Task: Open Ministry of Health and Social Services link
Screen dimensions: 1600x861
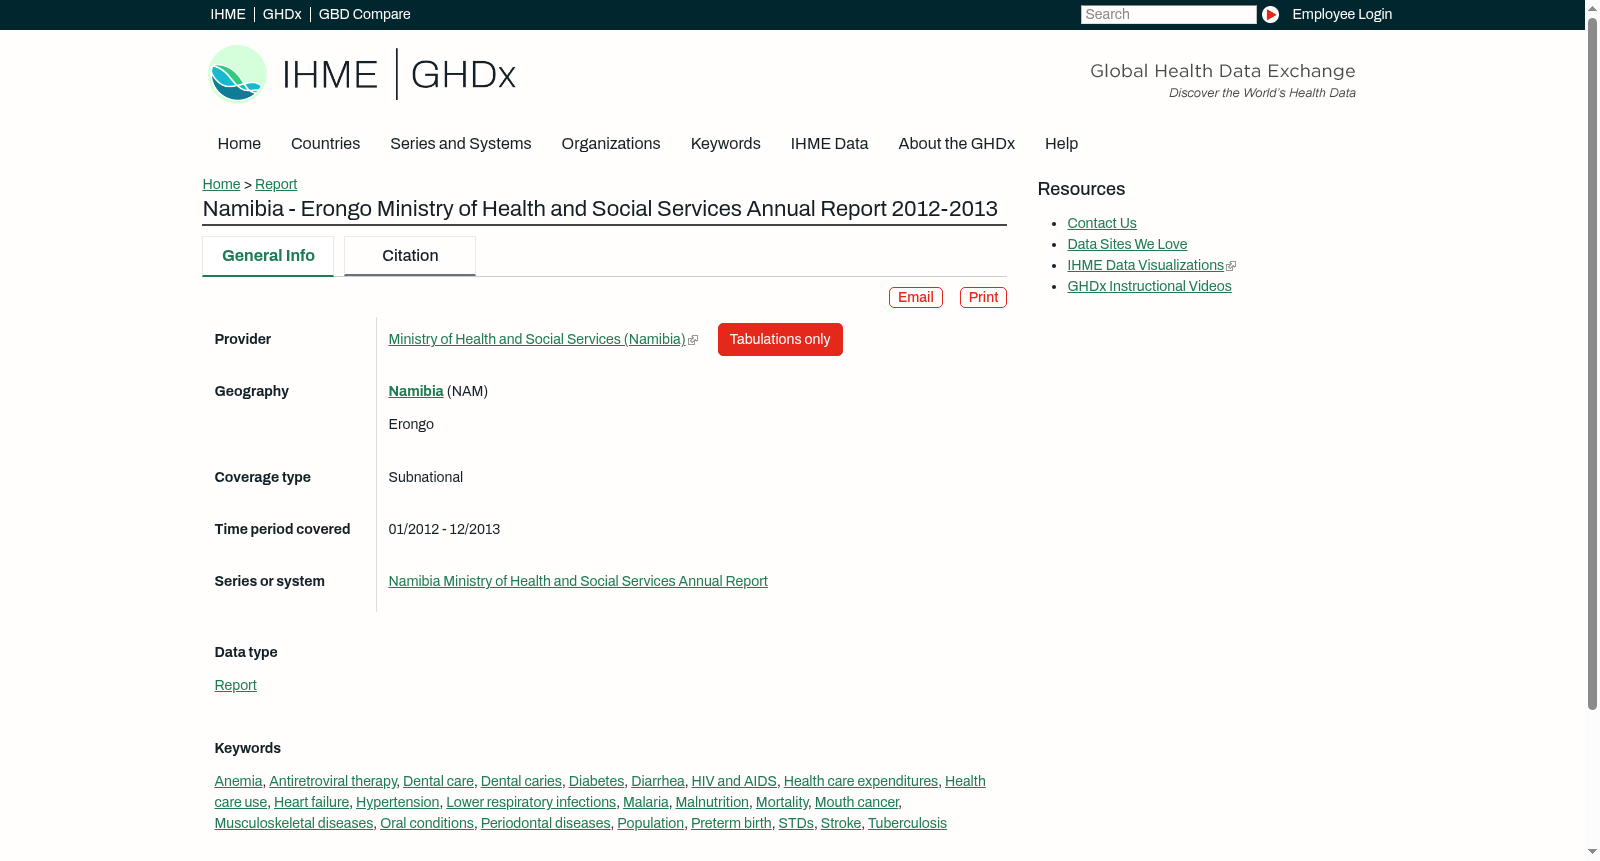Action: pyautogui.click(x=537, y=340)
